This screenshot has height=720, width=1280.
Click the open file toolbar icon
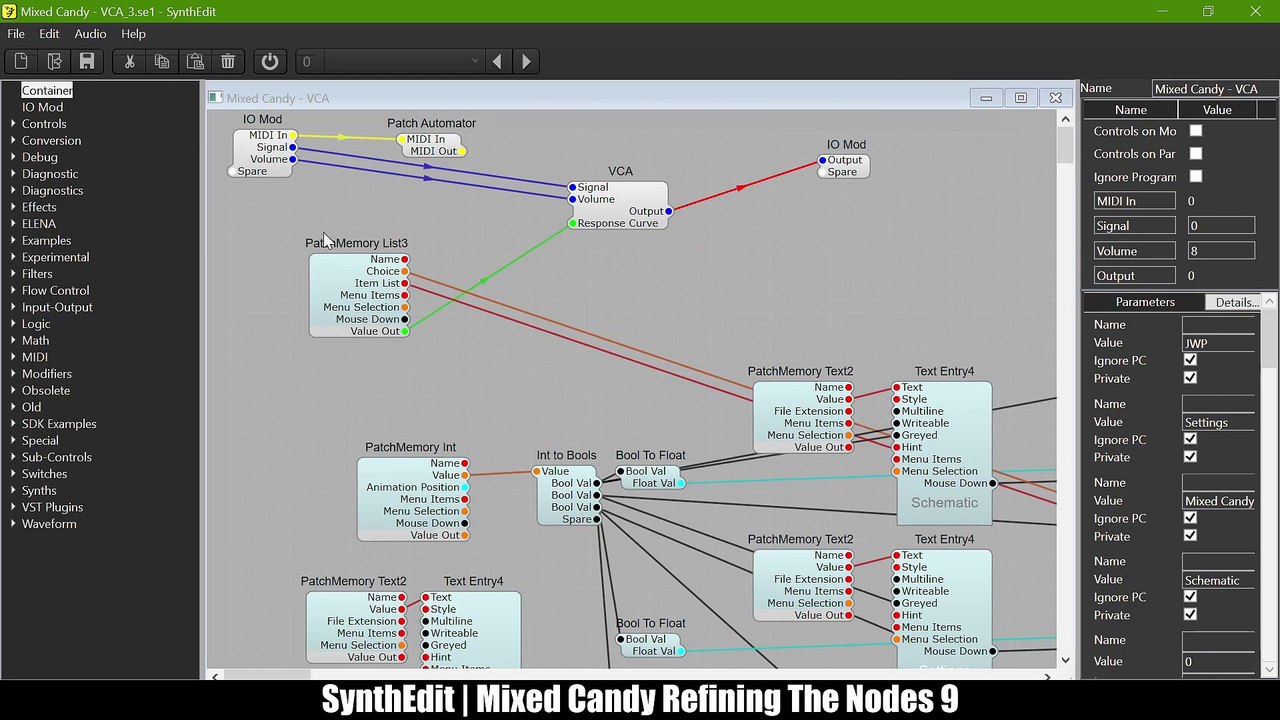[x=54, y=61]
